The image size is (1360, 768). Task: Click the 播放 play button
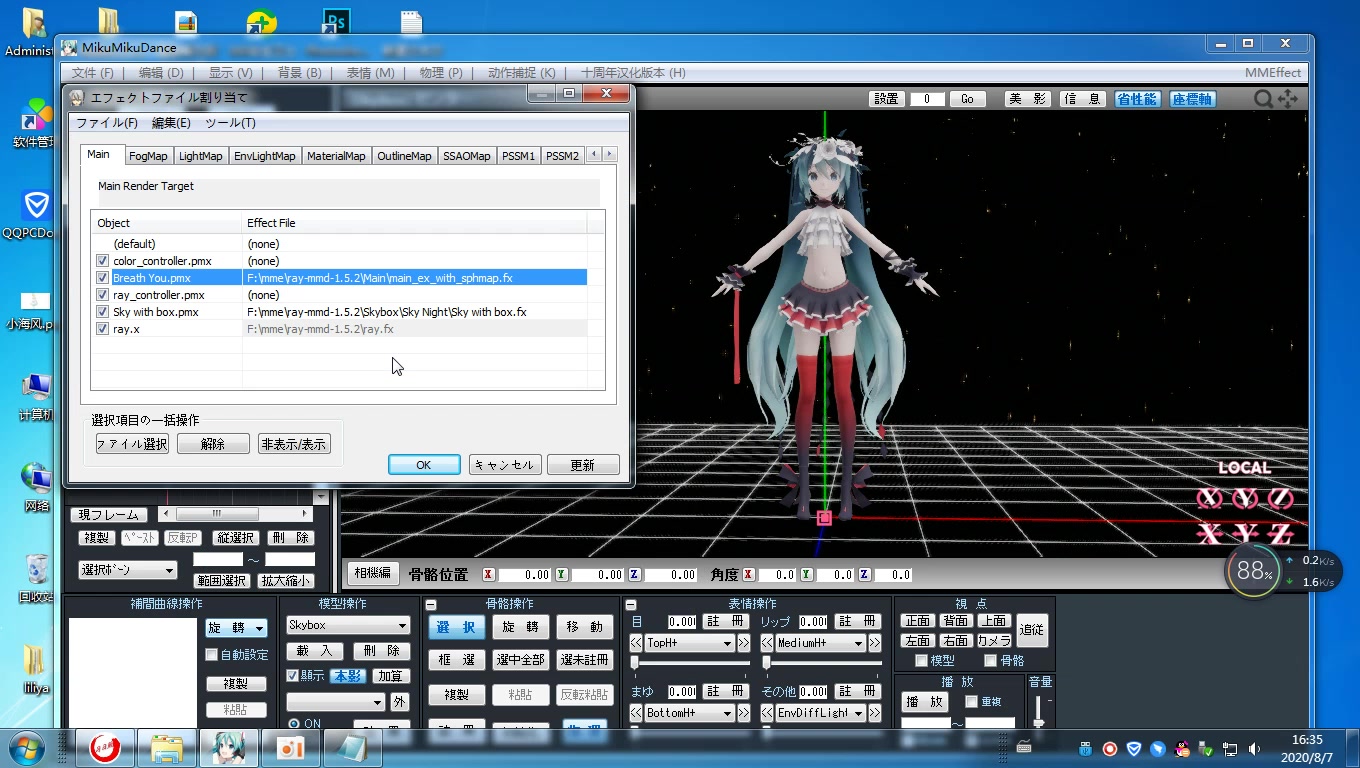(x=924, y=702)
